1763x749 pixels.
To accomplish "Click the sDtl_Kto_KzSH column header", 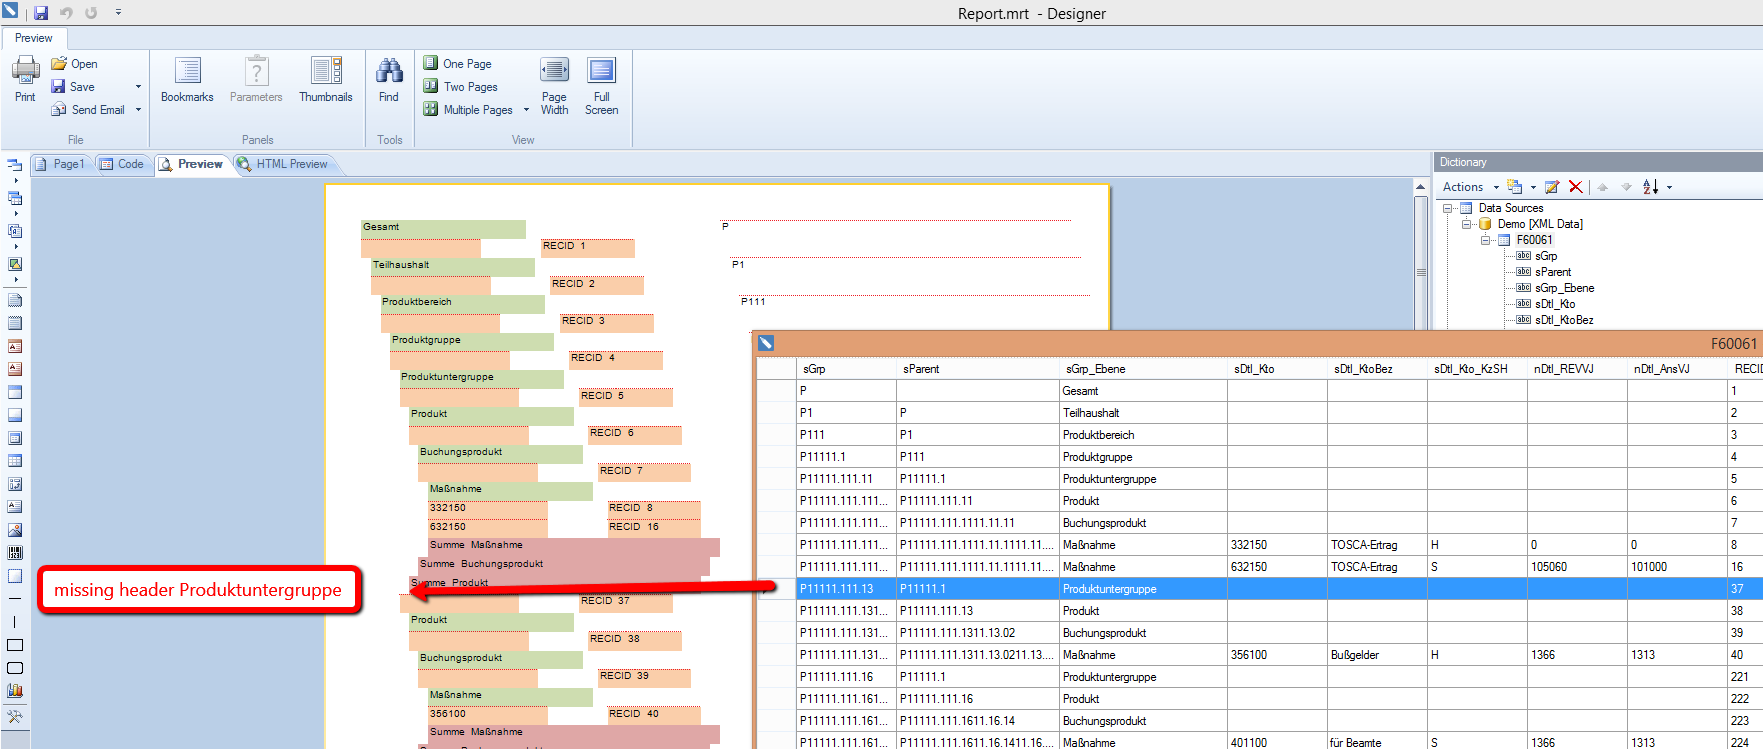I will pyautogui.click(x=1477, y=369).
